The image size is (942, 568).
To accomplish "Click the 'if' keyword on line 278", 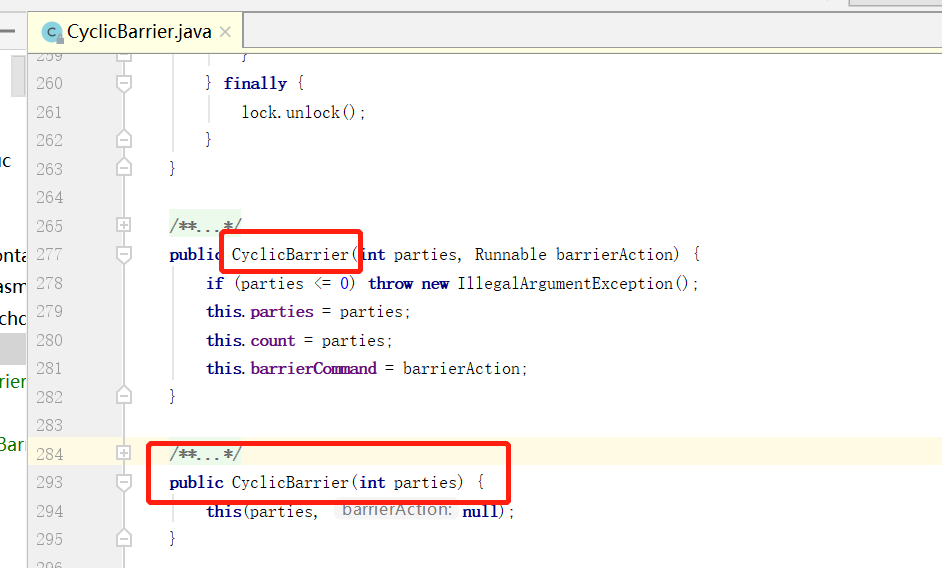I will [214, 283].
